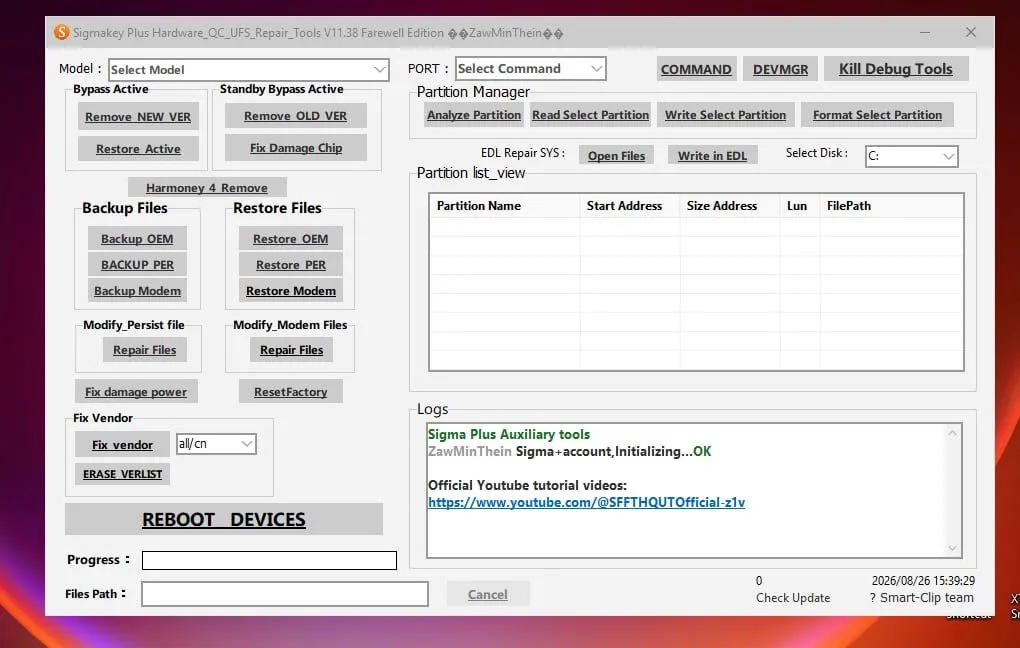Image resolution: width=1020 pixels, height=648 pixels.
Task: Click BACKUP PER button
Action: pyautogui.click(x=137, y=265)
